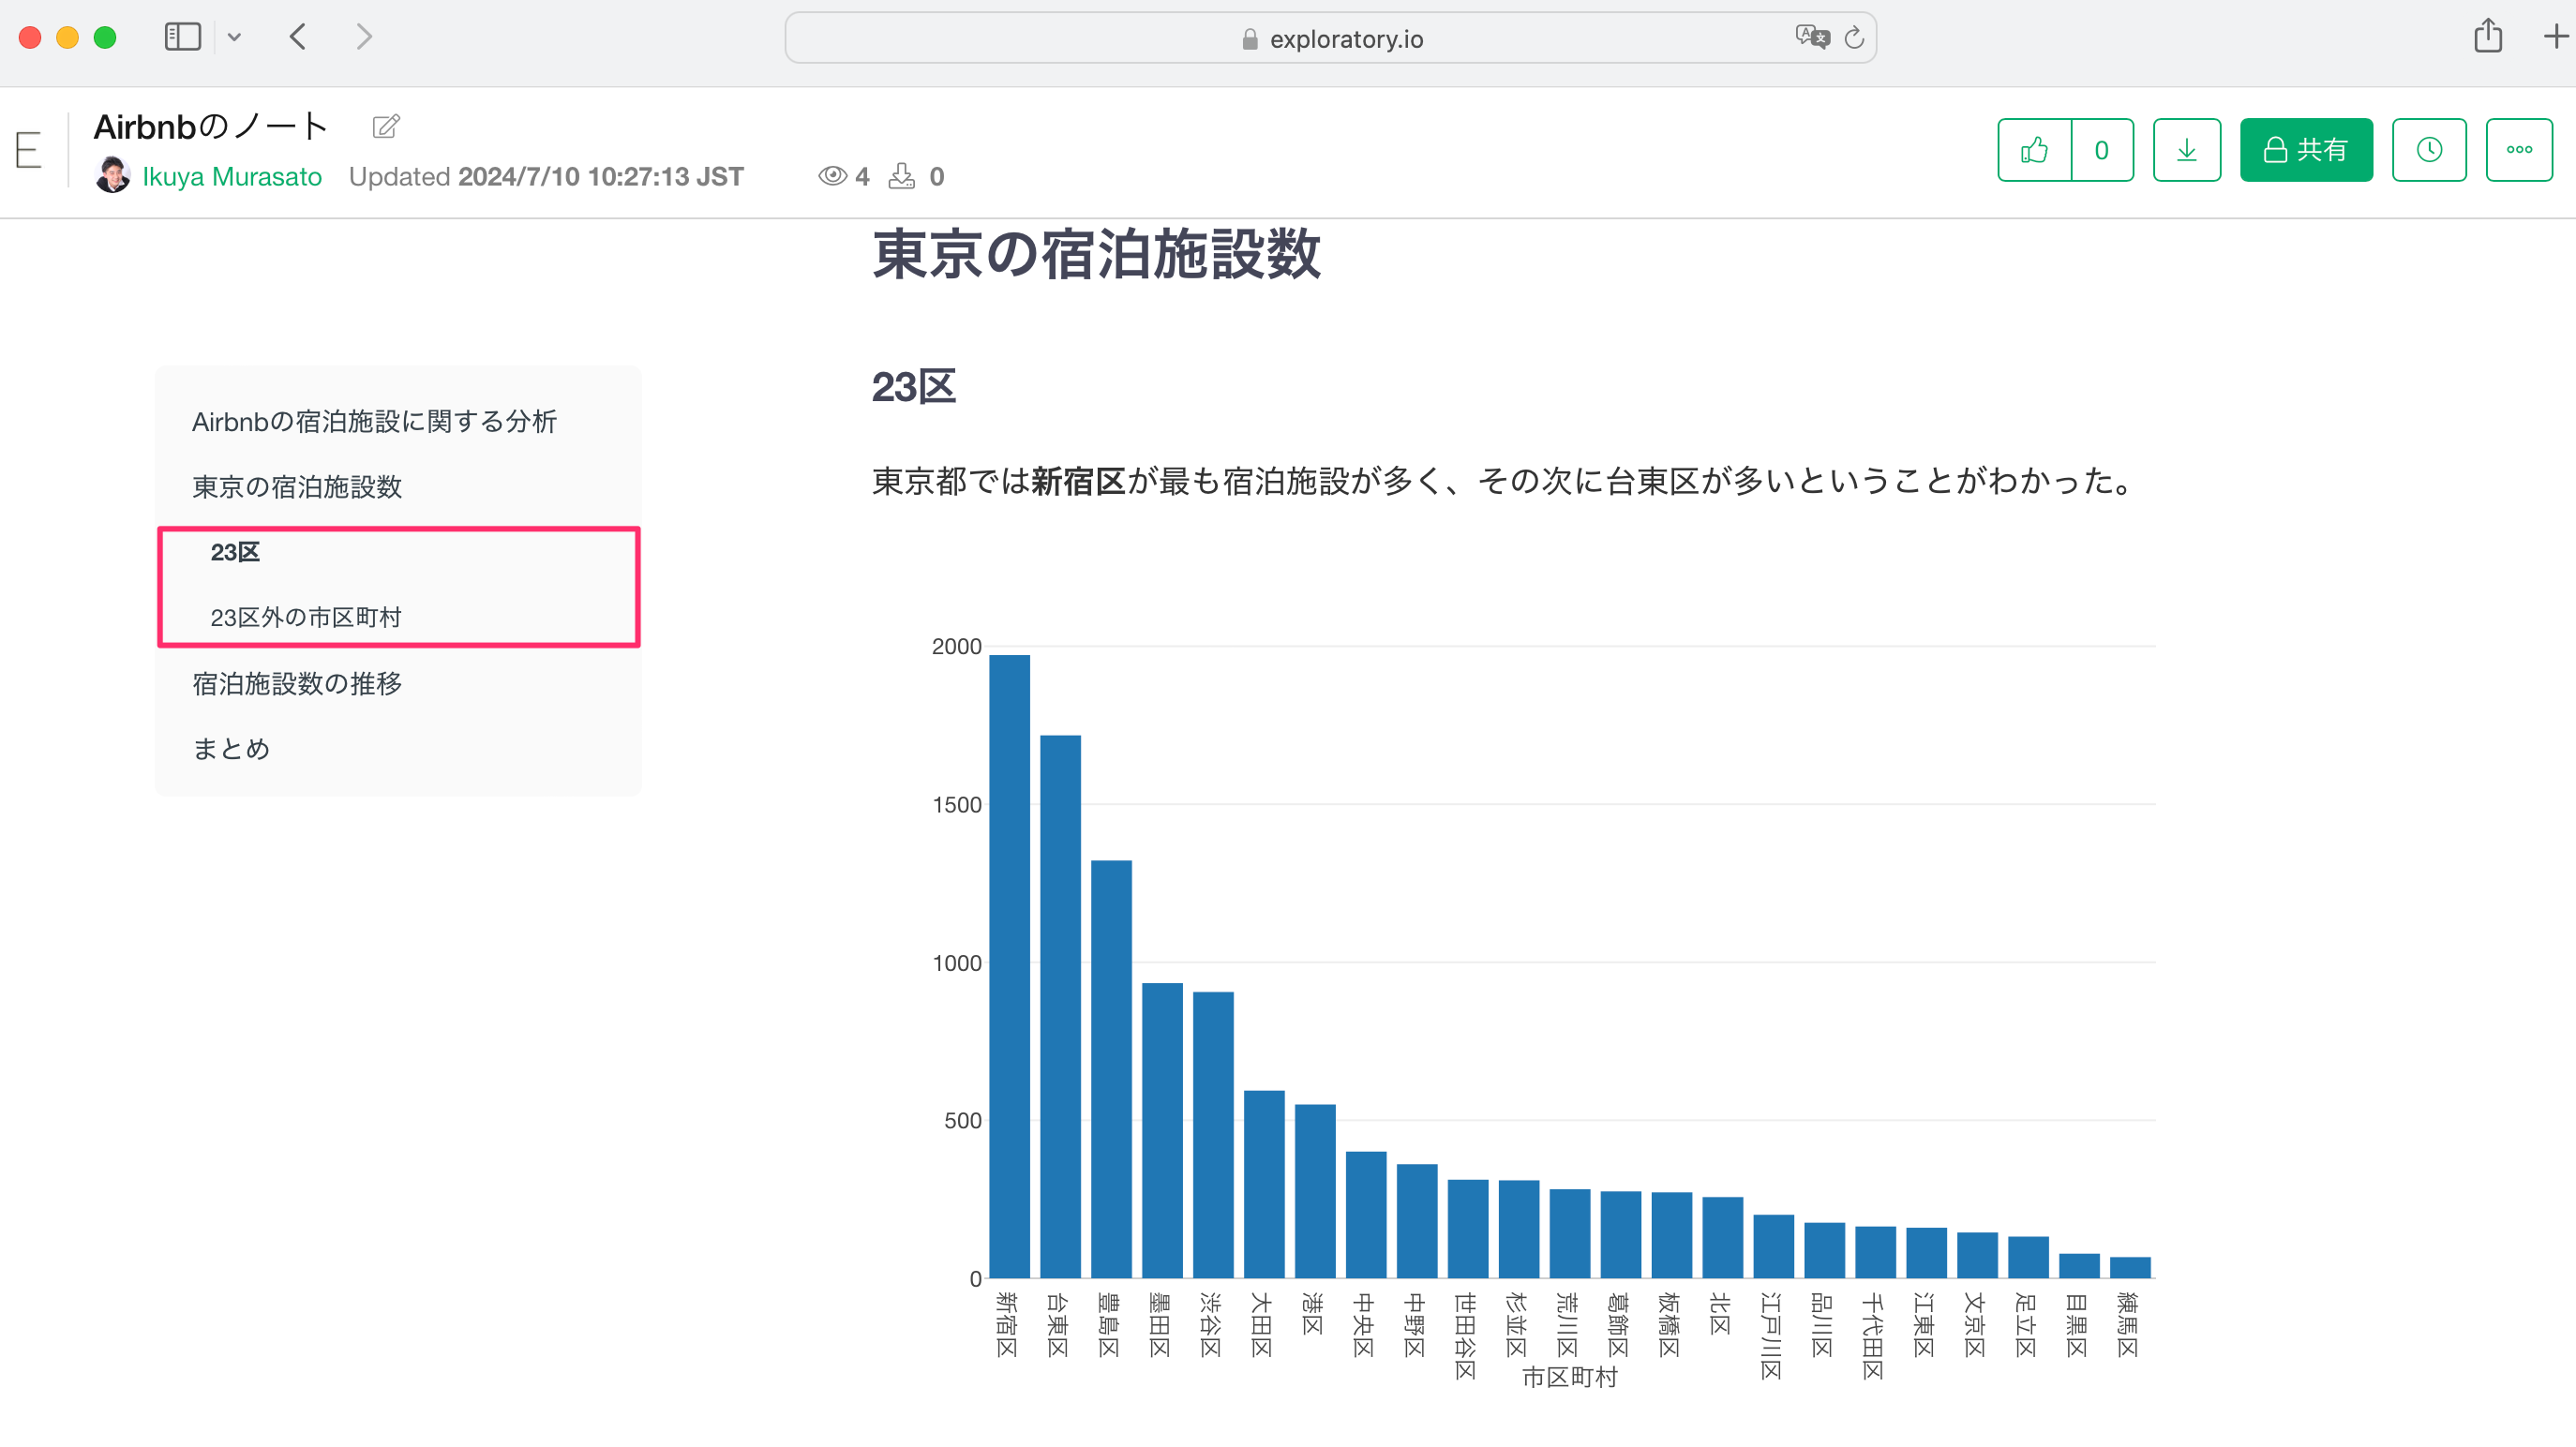Edit the Airbnbのノート title
Image resolution: width=2576 pixels, height=1447 pixels.
pyautogui.click(x=386, y=126)
